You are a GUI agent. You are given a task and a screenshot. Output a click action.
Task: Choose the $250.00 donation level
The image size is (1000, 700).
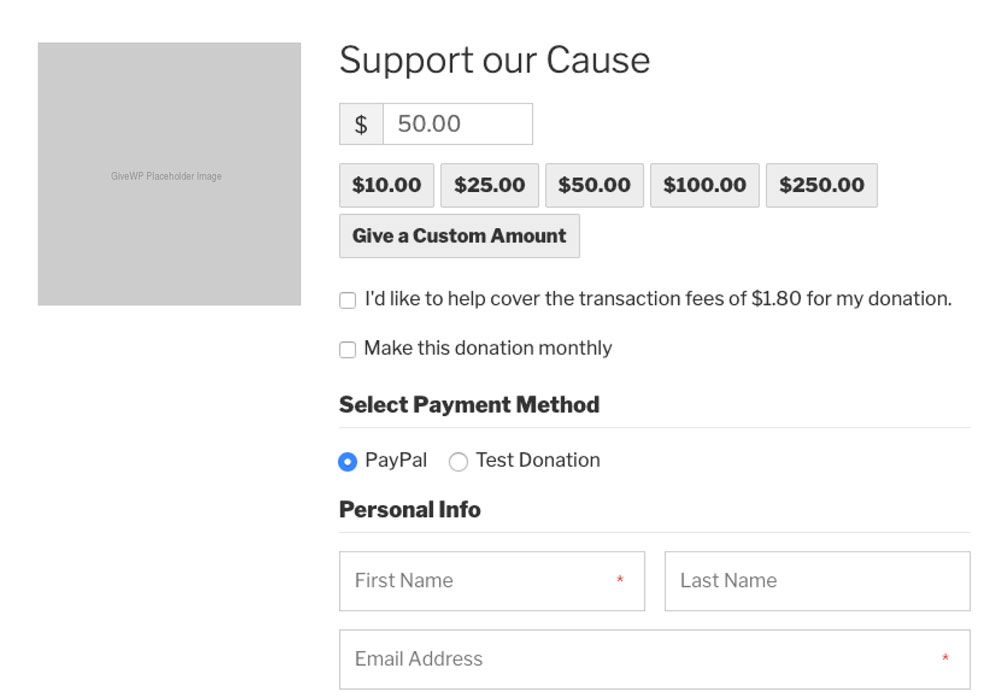pyautogui.click(x=822, y=185)
